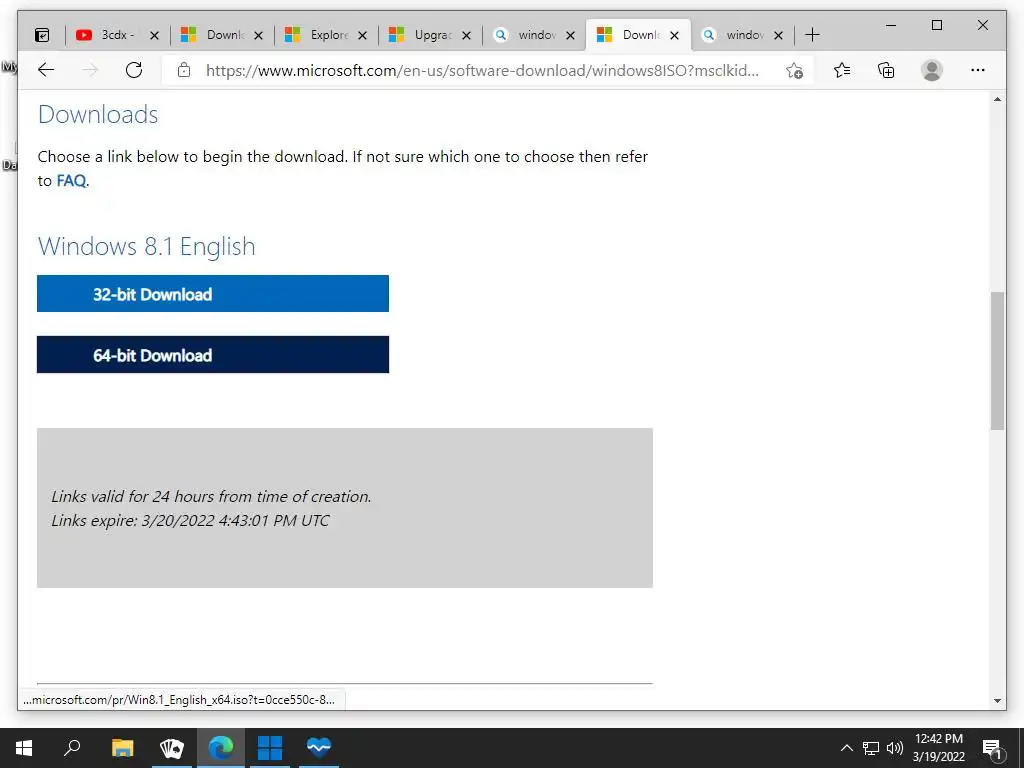Viewport: 1024px width, 768px height.
Task: Click Microsoft Edge taskbar icon
Action: (x=221, y=748)
